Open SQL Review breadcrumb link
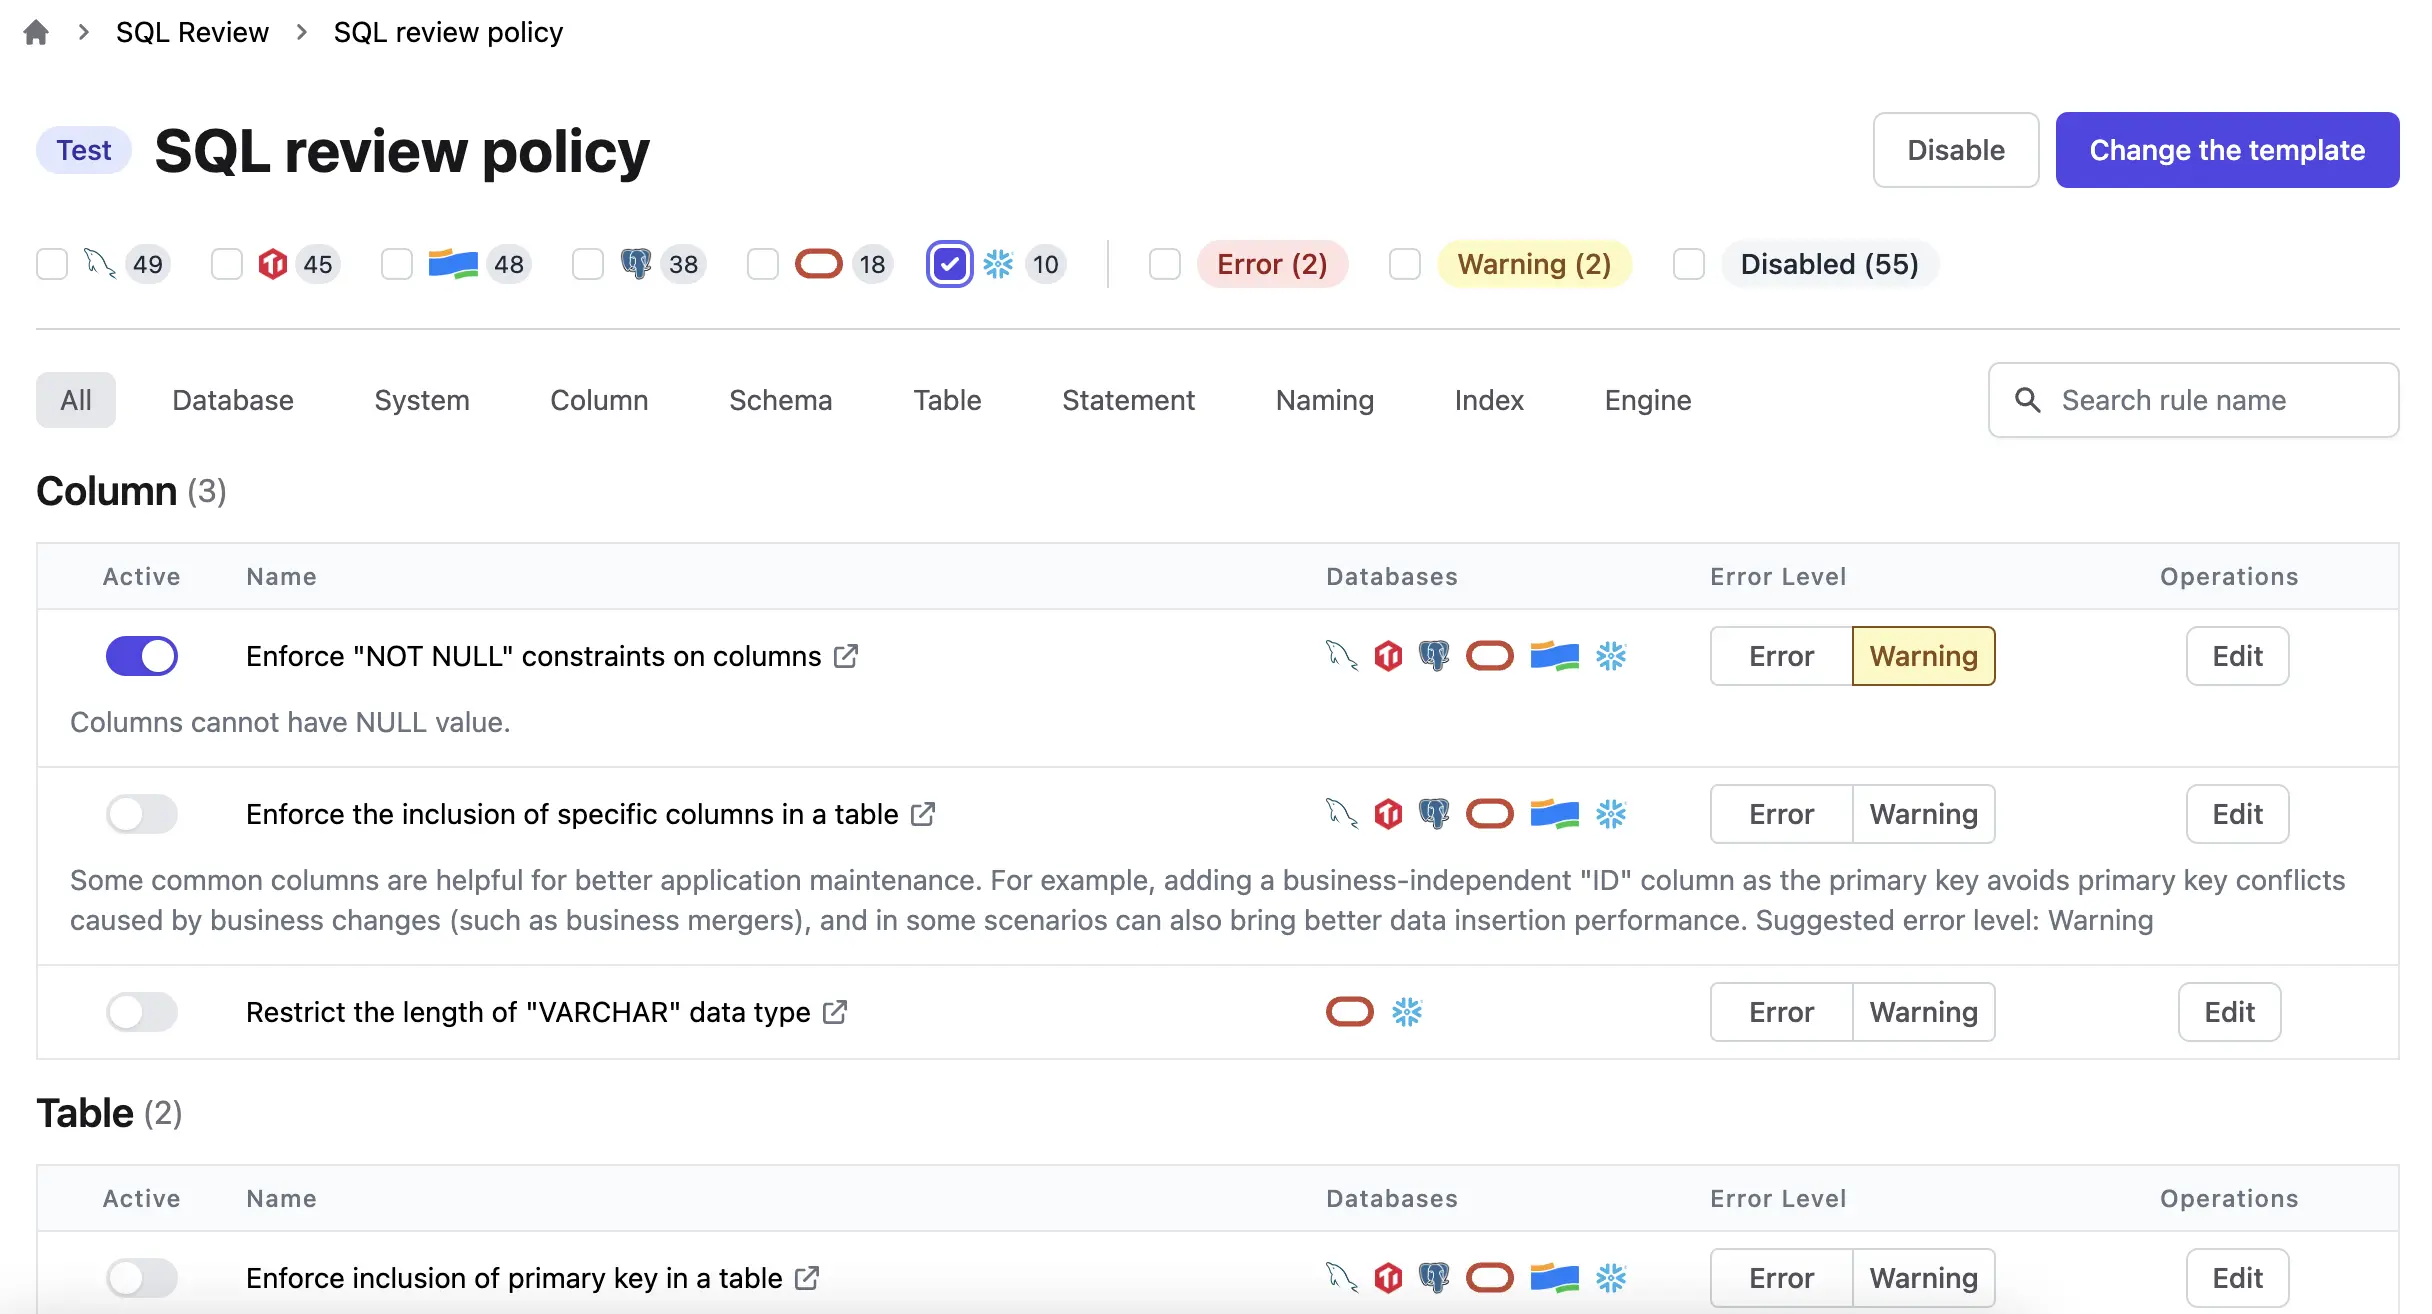 [x=192, y=31]
